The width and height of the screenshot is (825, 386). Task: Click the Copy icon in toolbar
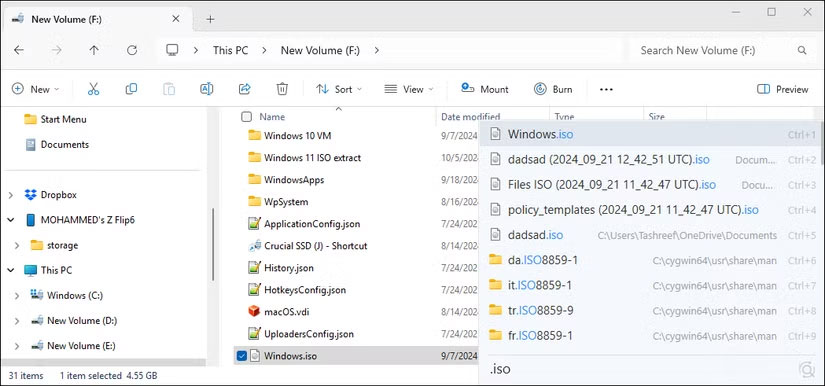click(131, 89)
